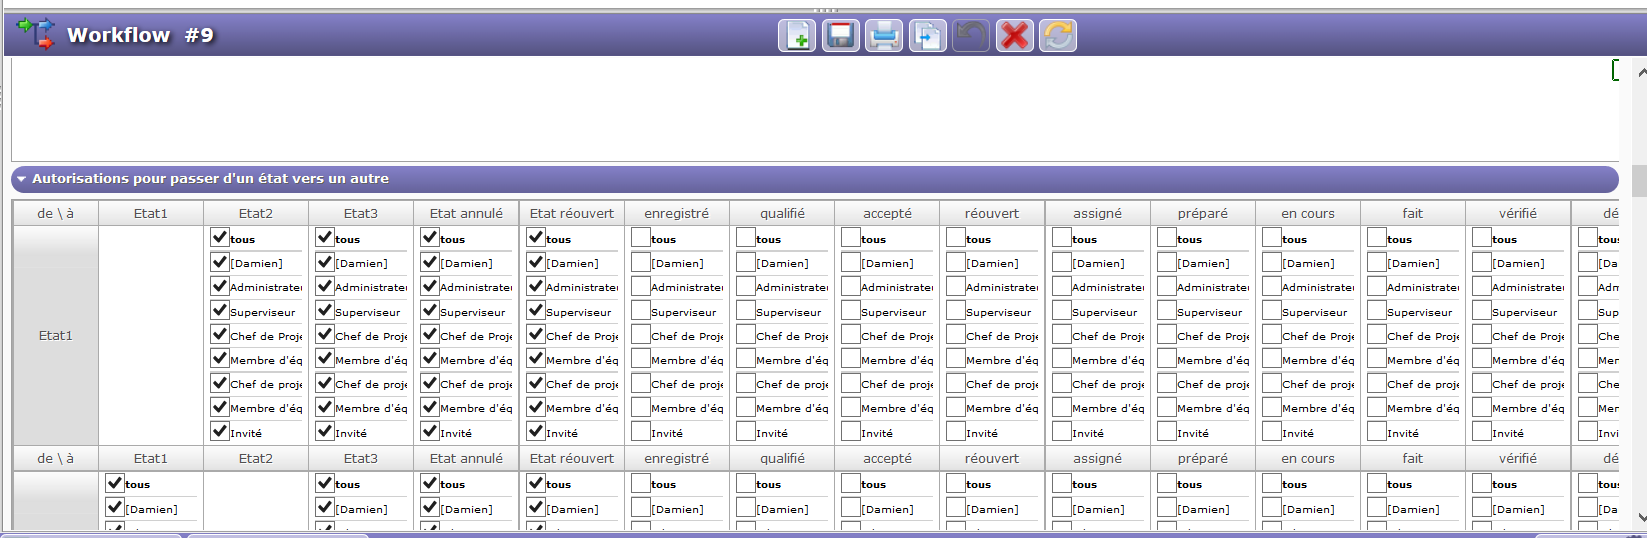
Task: Click the vertical scrollbar up arrow
Action: coord(1640,72)
